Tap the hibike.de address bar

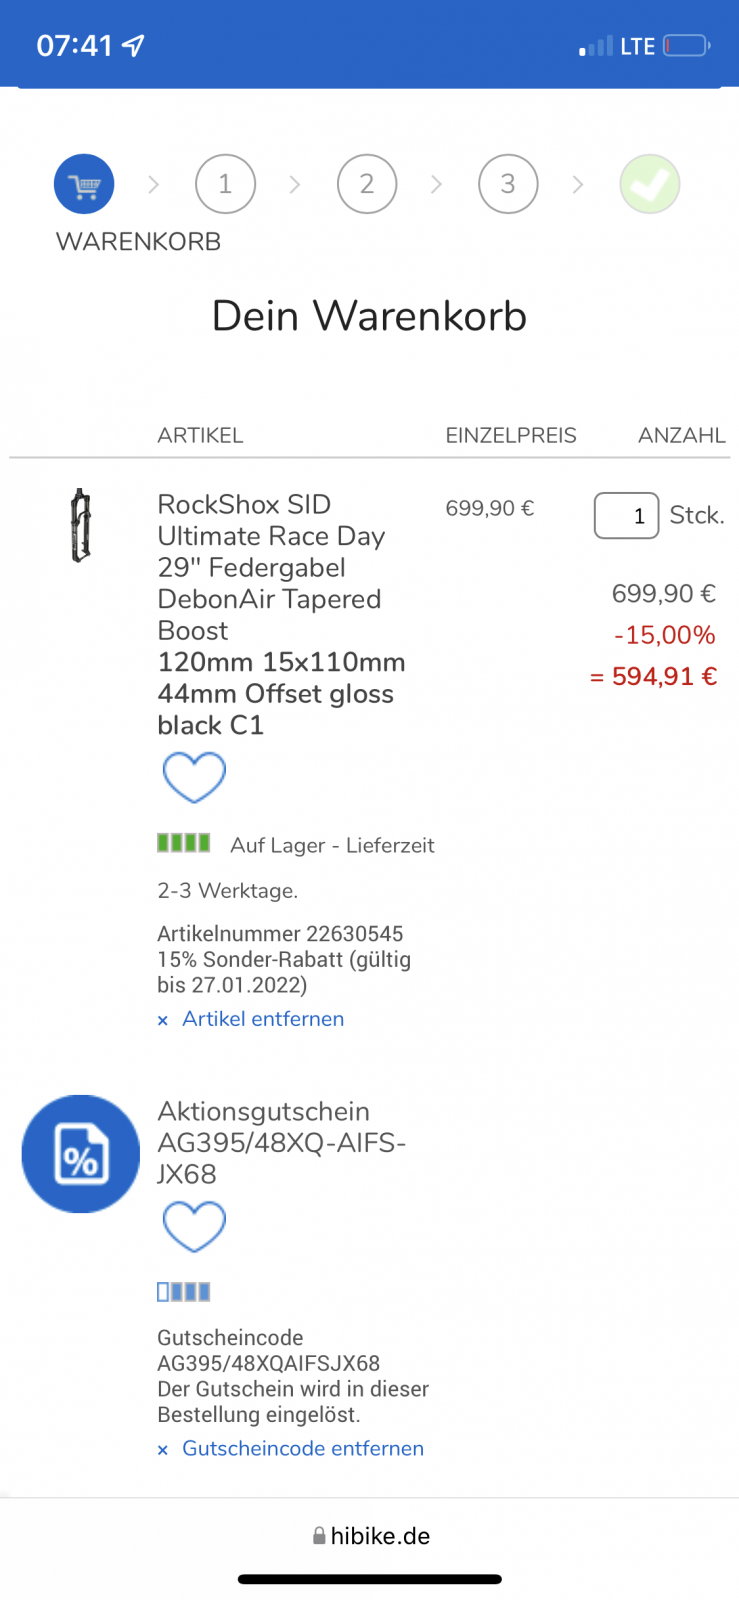coord(370,1536)
